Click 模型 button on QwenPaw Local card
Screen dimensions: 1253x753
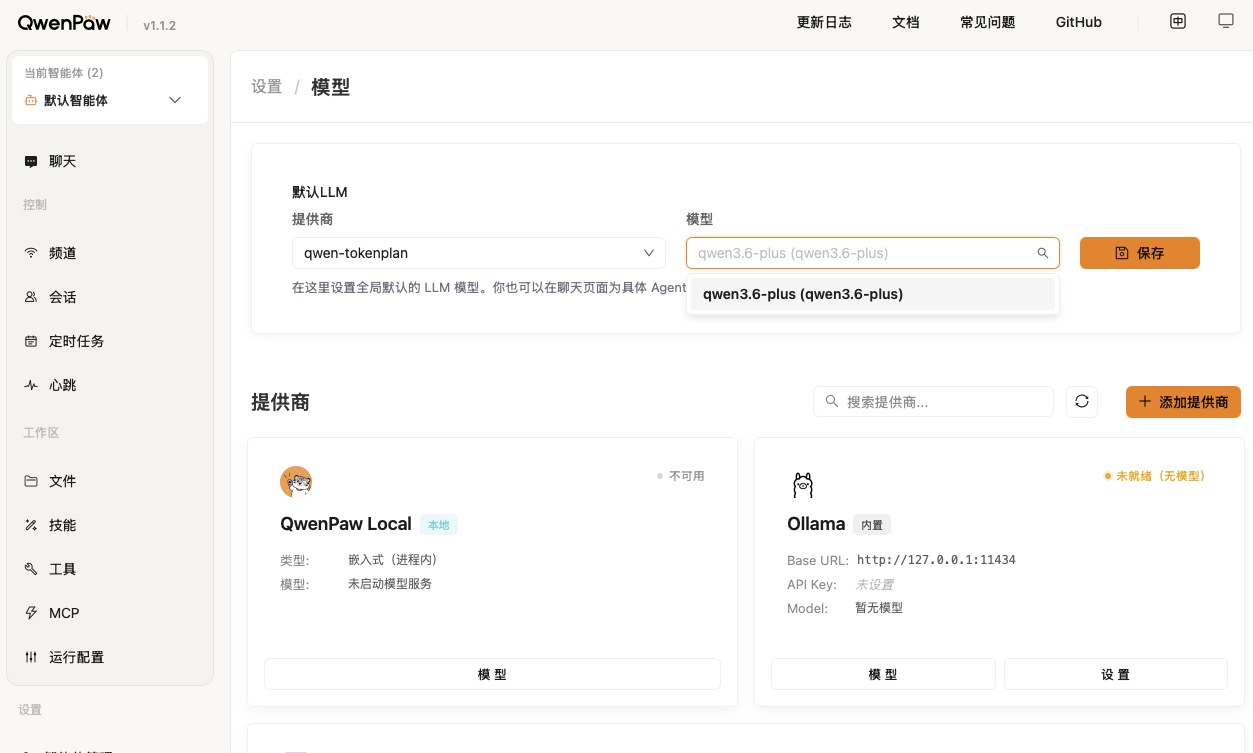(492, 674)
